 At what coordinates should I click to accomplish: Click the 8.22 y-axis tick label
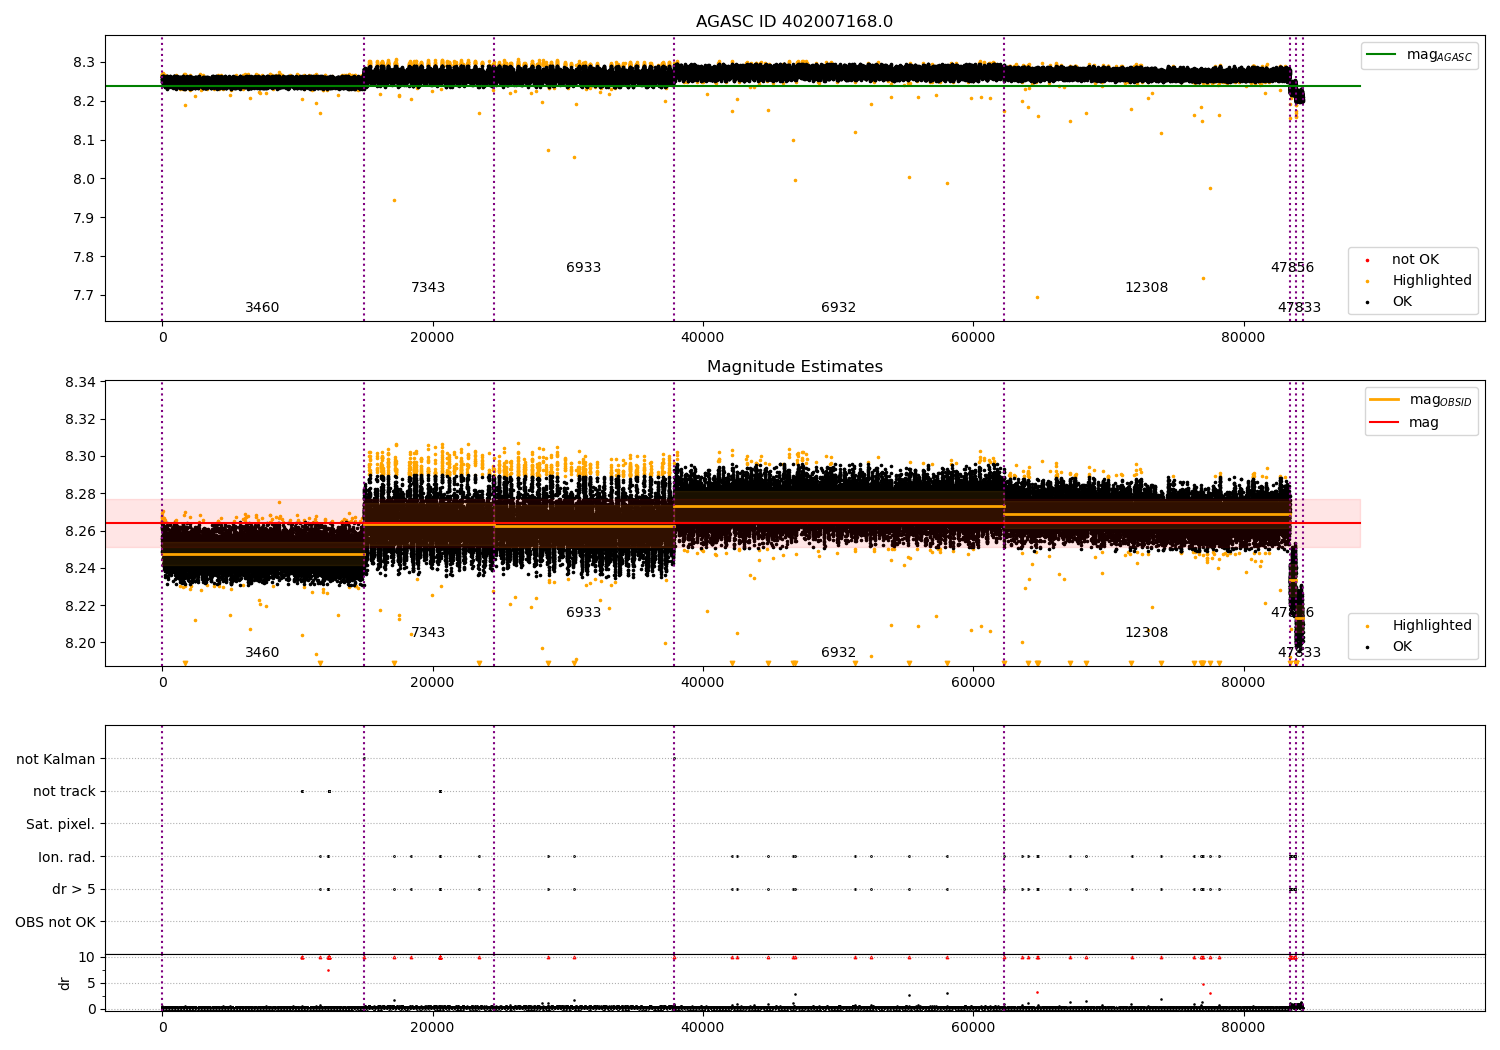(x=80, y=606)
